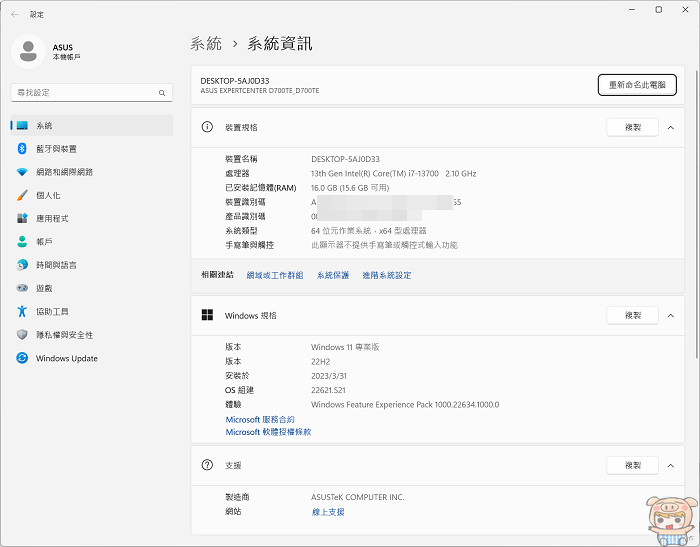Open 網路和網際網路 network settings

click(x=64, y=172)
